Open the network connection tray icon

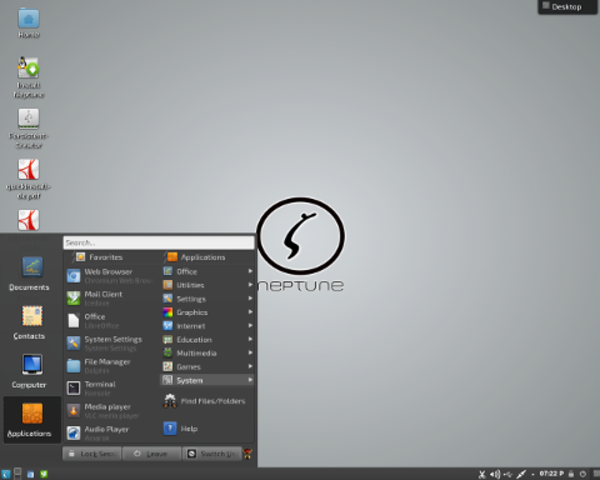pyautogui.click(x=521, y=474)
